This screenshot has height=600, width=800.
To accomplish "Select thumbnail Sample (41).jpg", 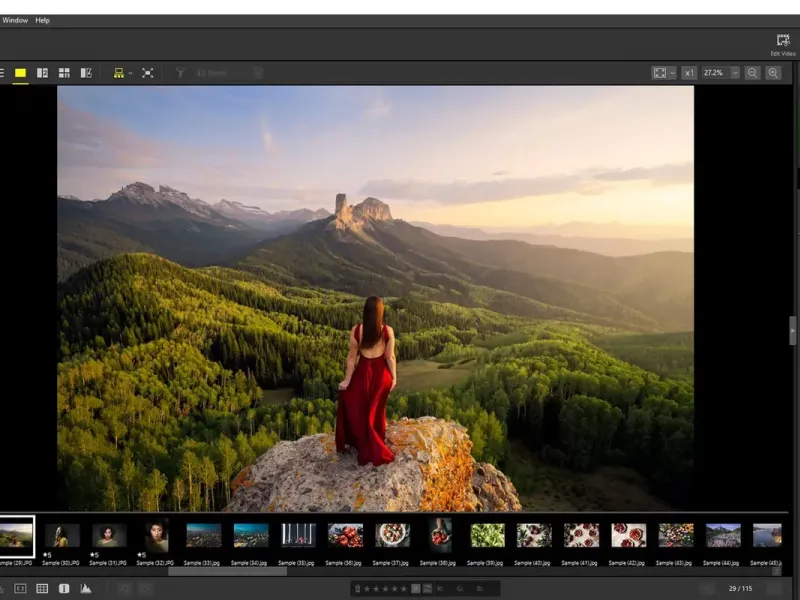I will click(582, 535).
